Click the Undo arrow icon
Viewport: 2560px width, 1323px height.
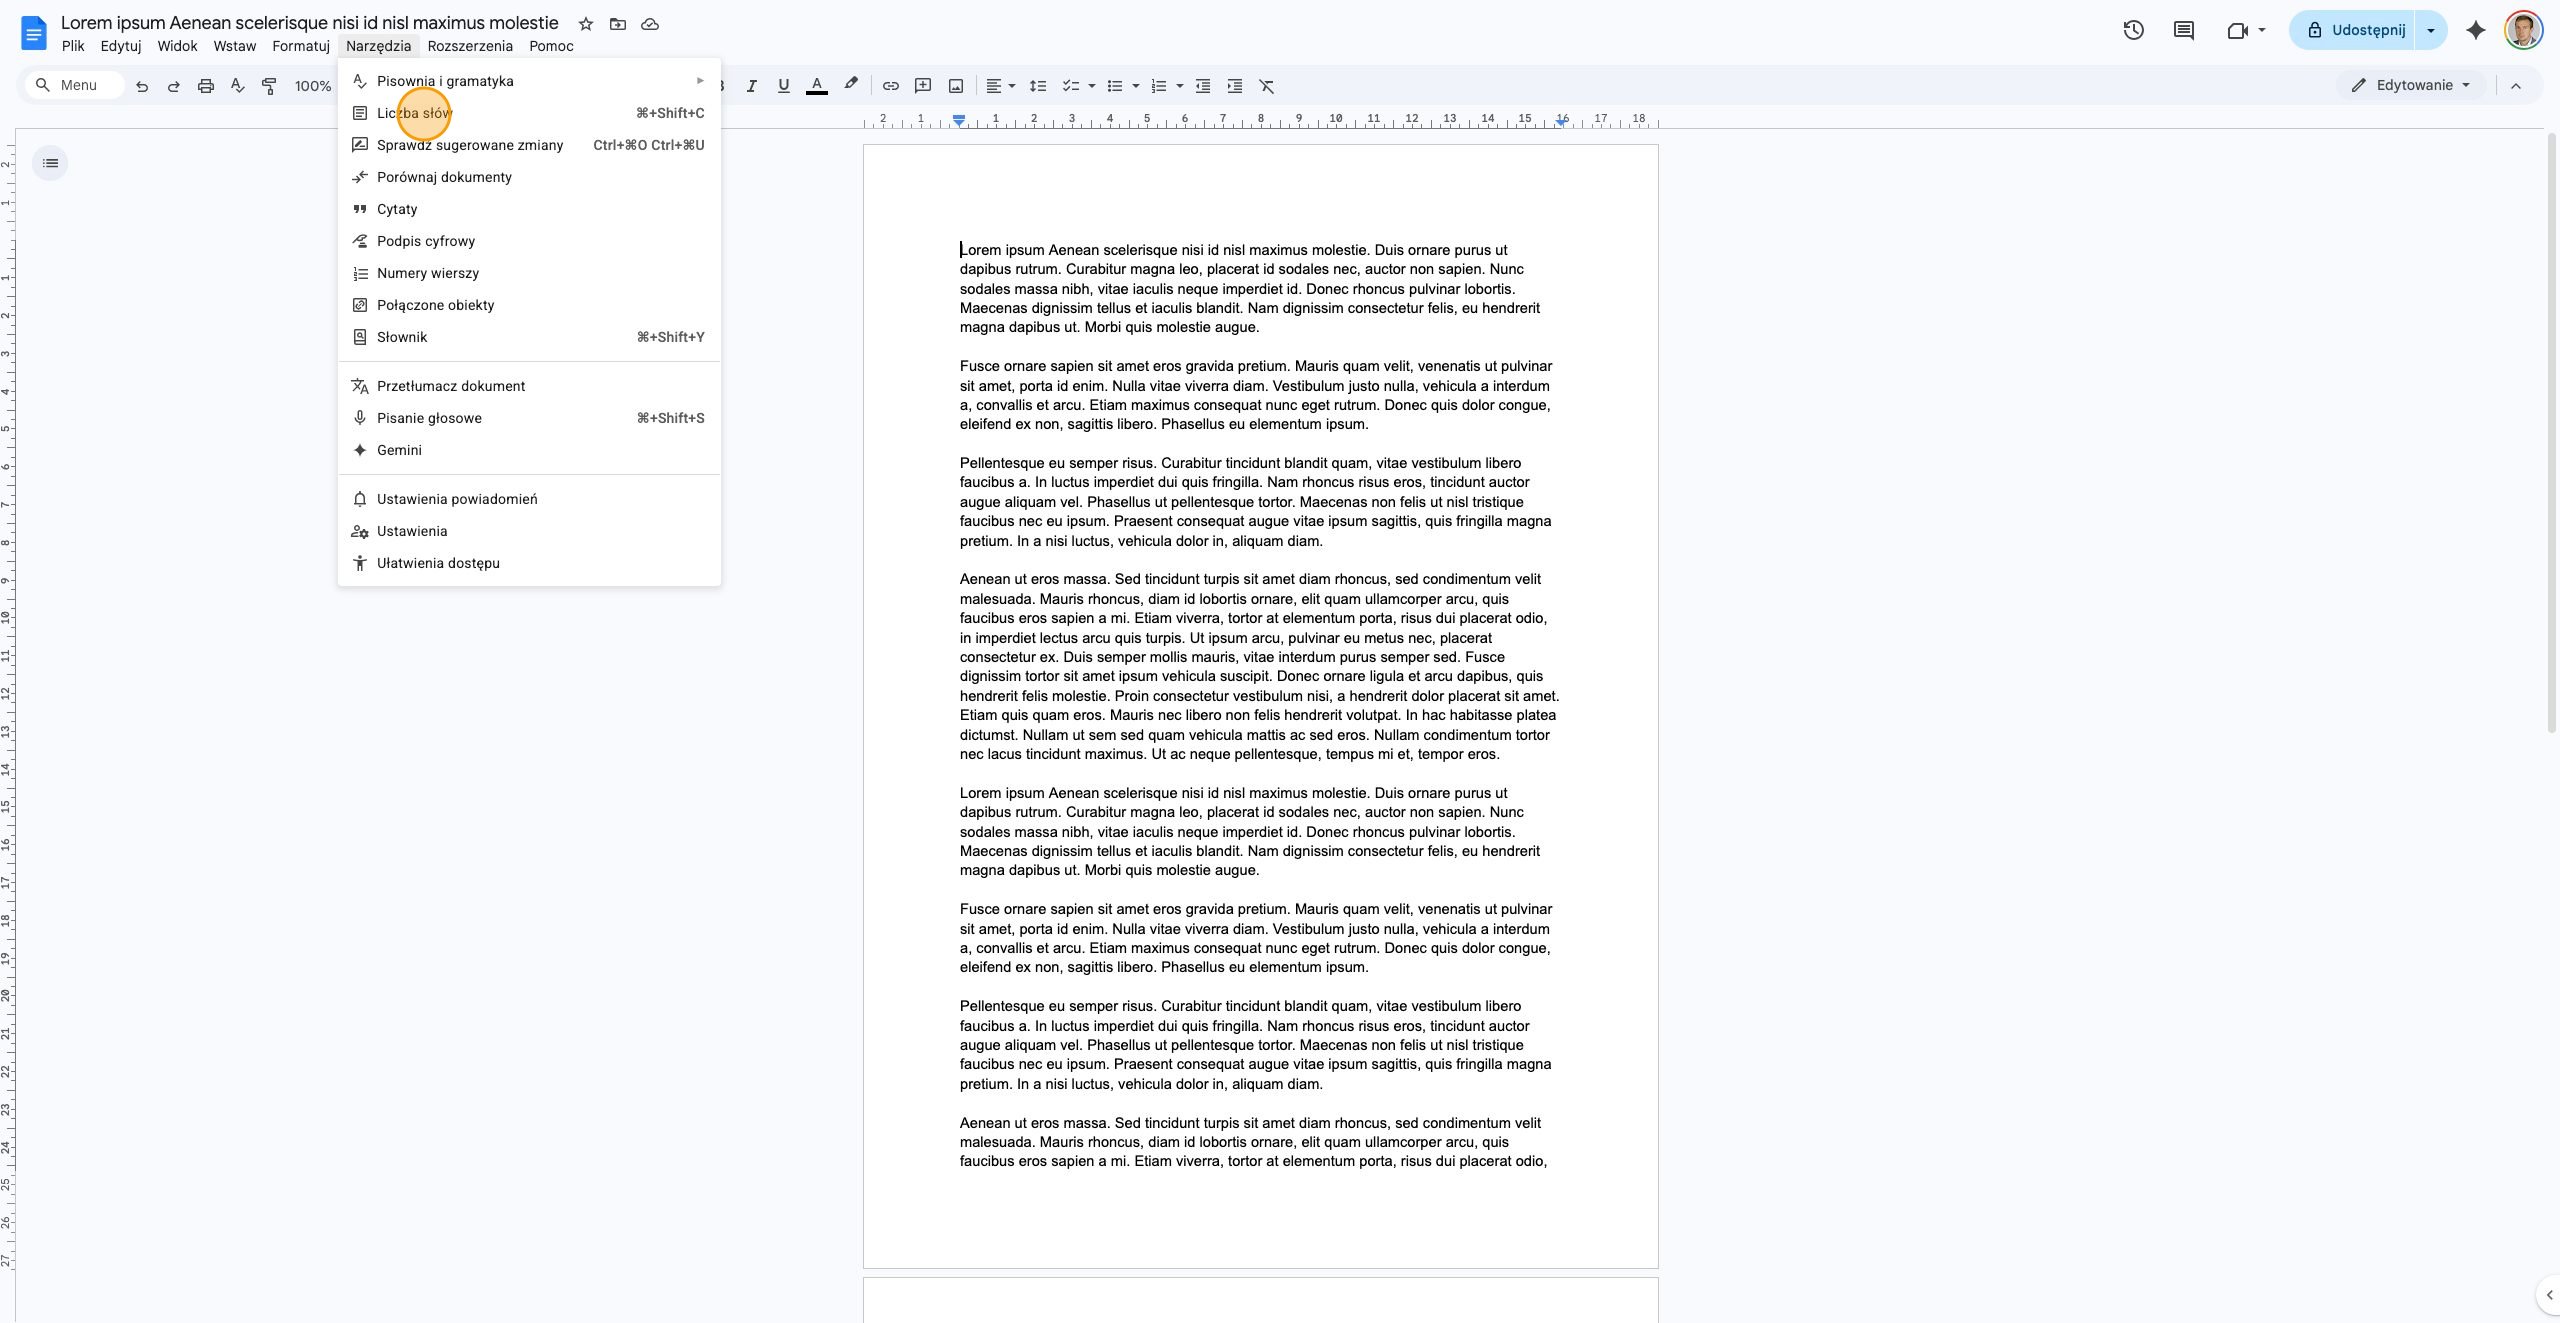tap(142, 86)
